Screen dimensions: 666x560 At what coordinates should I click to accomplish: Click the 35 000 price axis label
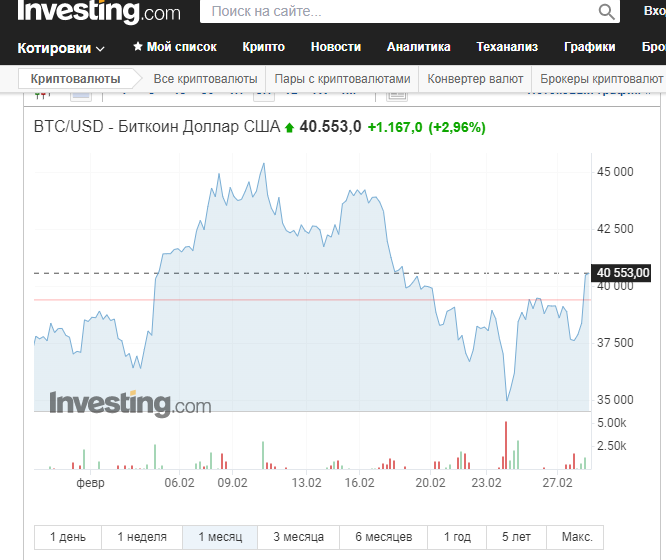(x=615, y=400)
